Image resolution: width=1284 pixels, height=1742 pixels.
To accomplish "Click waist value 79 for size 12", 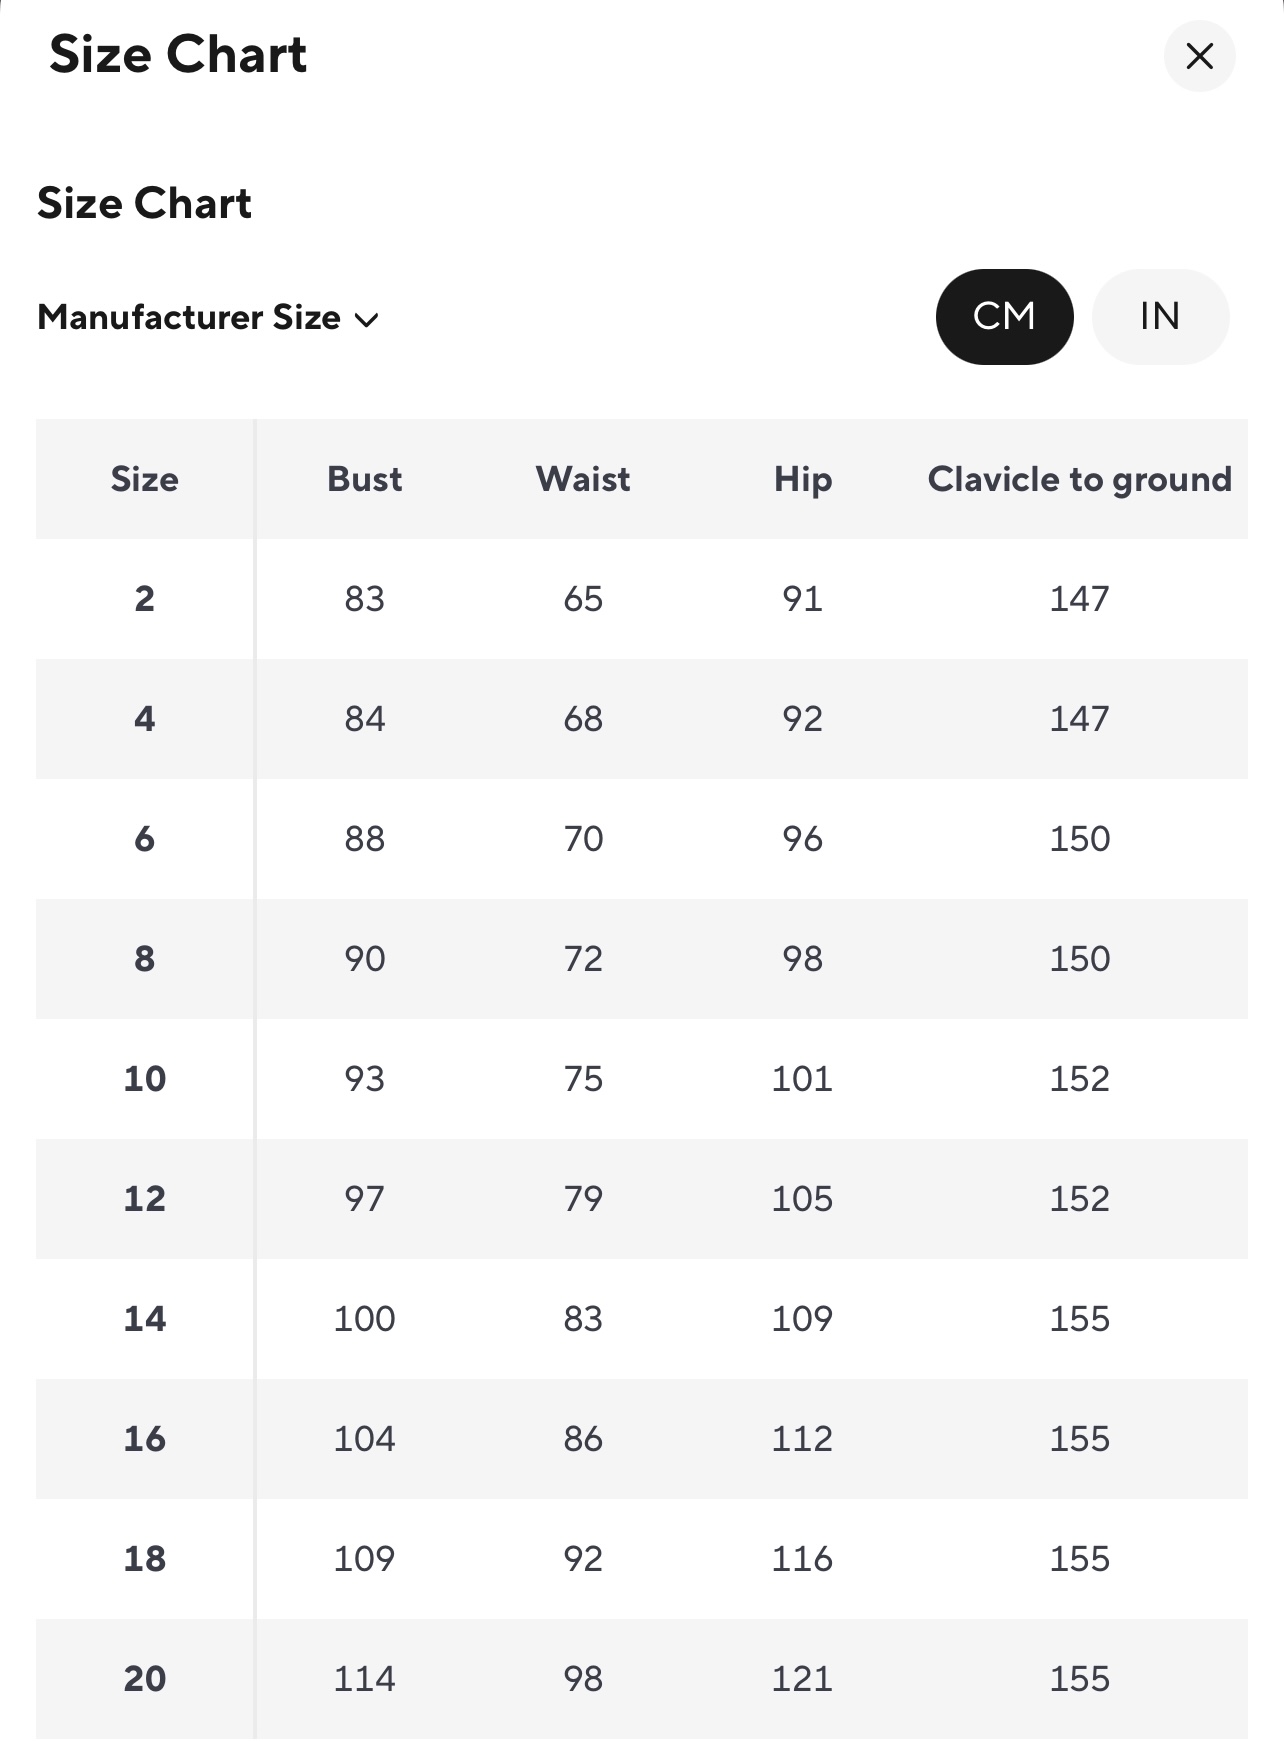I will (x=583, y=1199).
